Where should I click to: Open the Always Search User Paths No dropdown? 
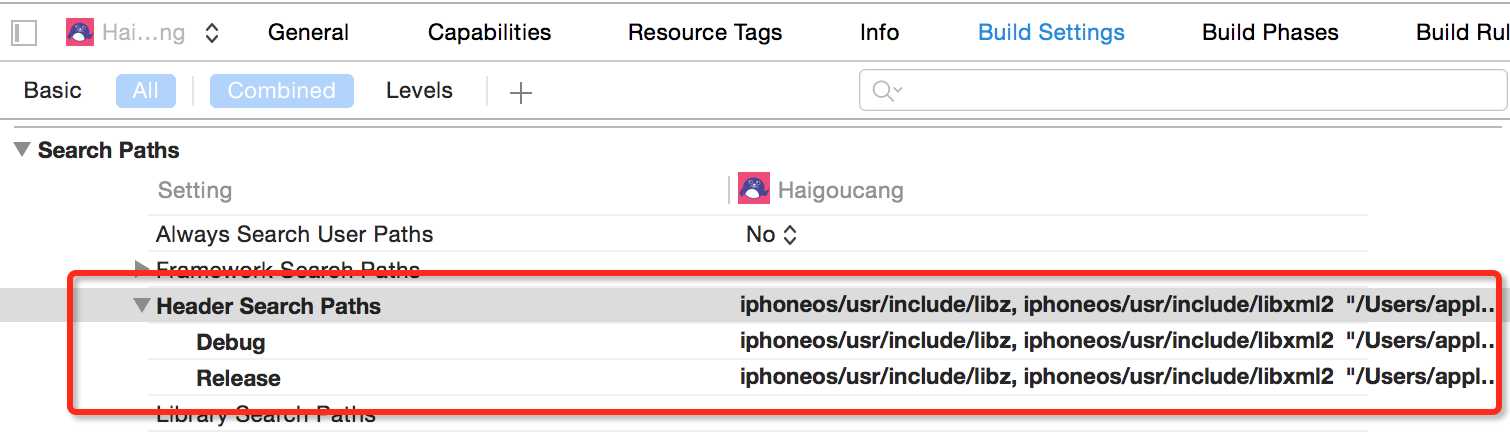click(771, 235)
